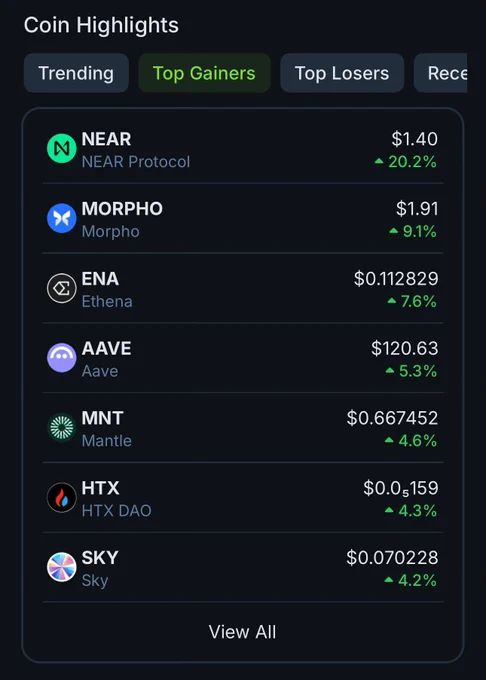The image size is (486, 680).
Task: Click the SKY 4.2% gain value
Action: click(x=411, y=581)
